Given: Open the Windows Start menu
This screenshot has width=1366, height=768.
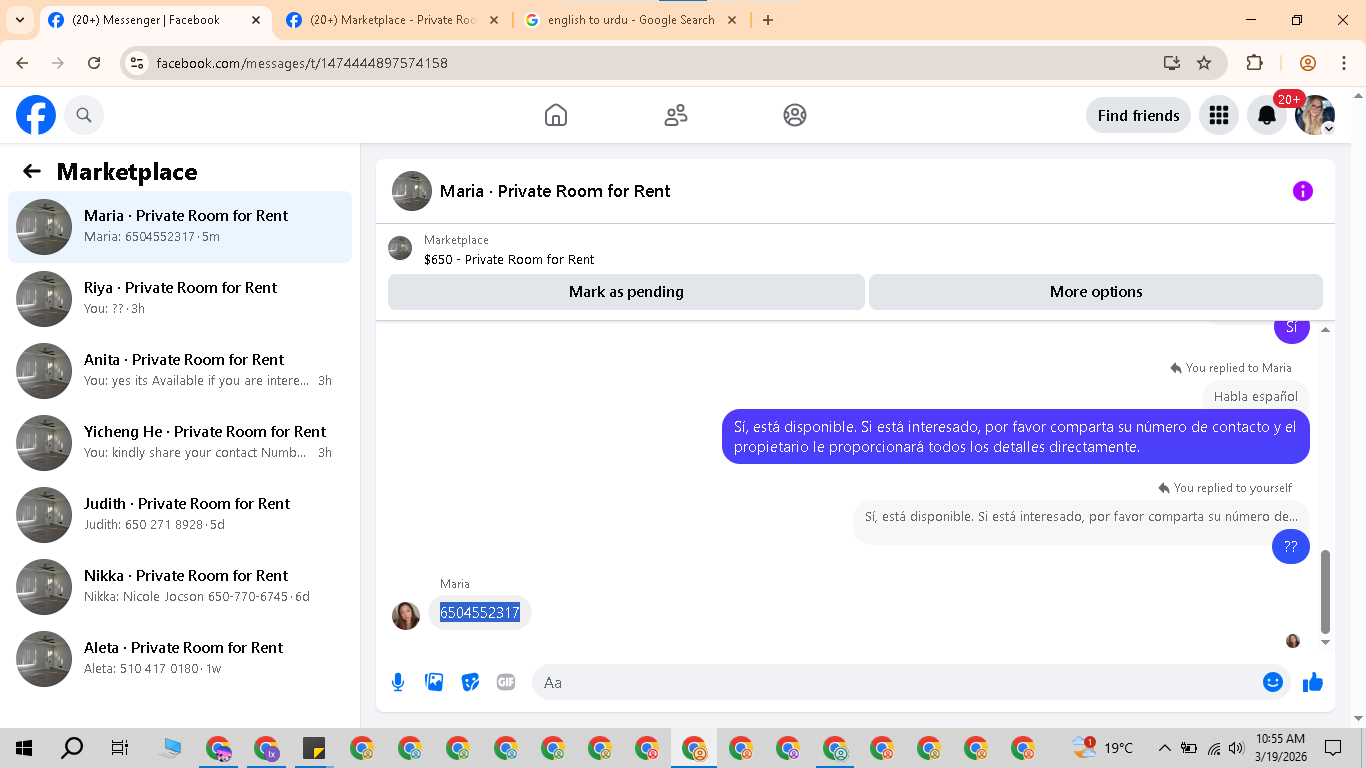Looking at the screenshot, I should point(24,748).
